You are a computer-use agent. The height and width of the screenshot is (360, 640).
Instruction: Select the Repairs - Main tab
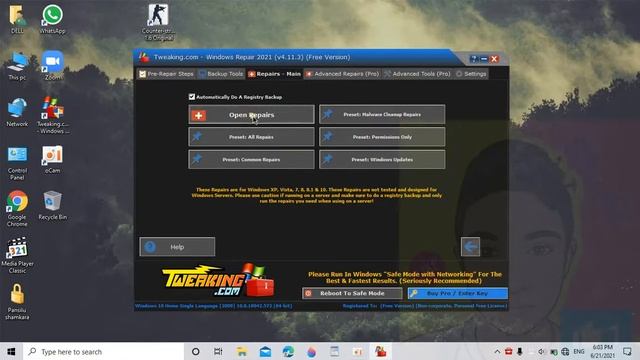point(274,74)
